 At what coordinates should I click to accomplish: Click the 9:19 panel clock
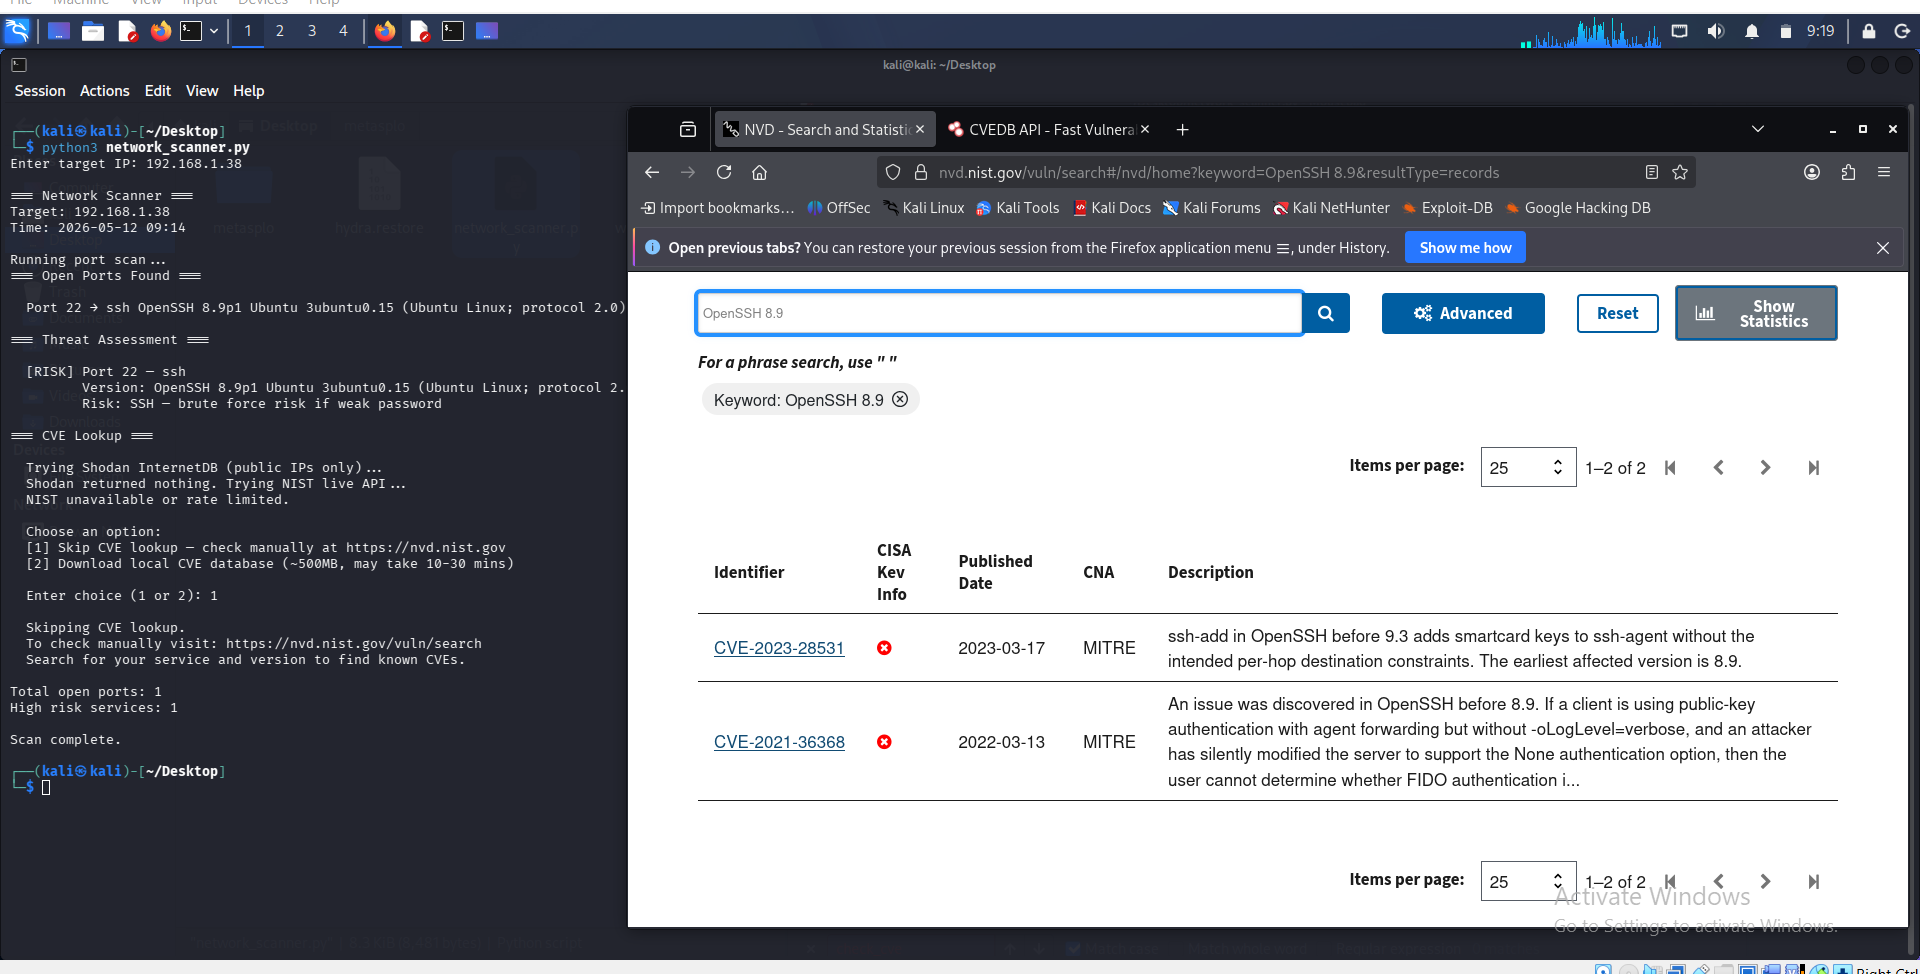pos(1820,31)
